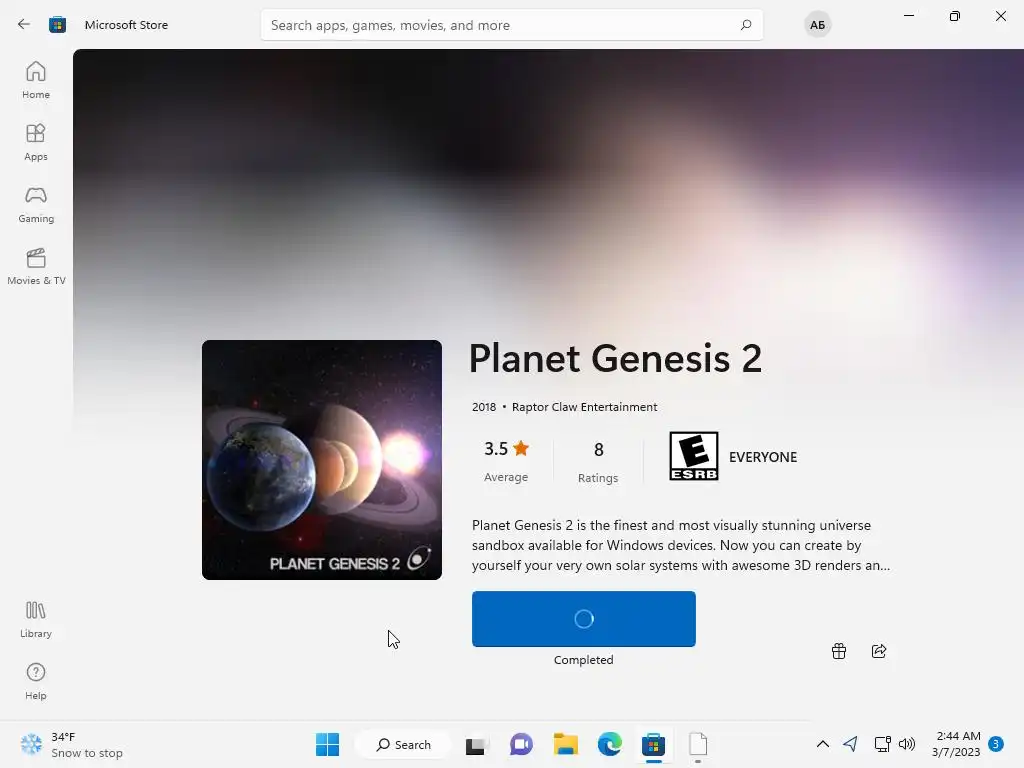Open Help in the sidebar
Image resolution: width=1024 pixels, height=768 pixels.
click(x=36, y=681)
